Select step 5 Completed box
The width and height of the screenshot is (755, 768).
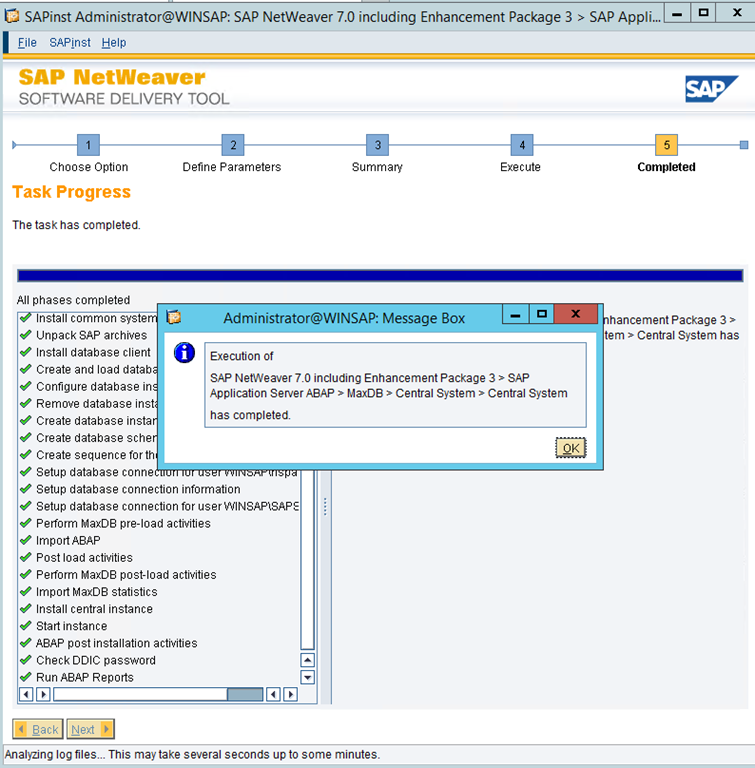pos(666,145)
